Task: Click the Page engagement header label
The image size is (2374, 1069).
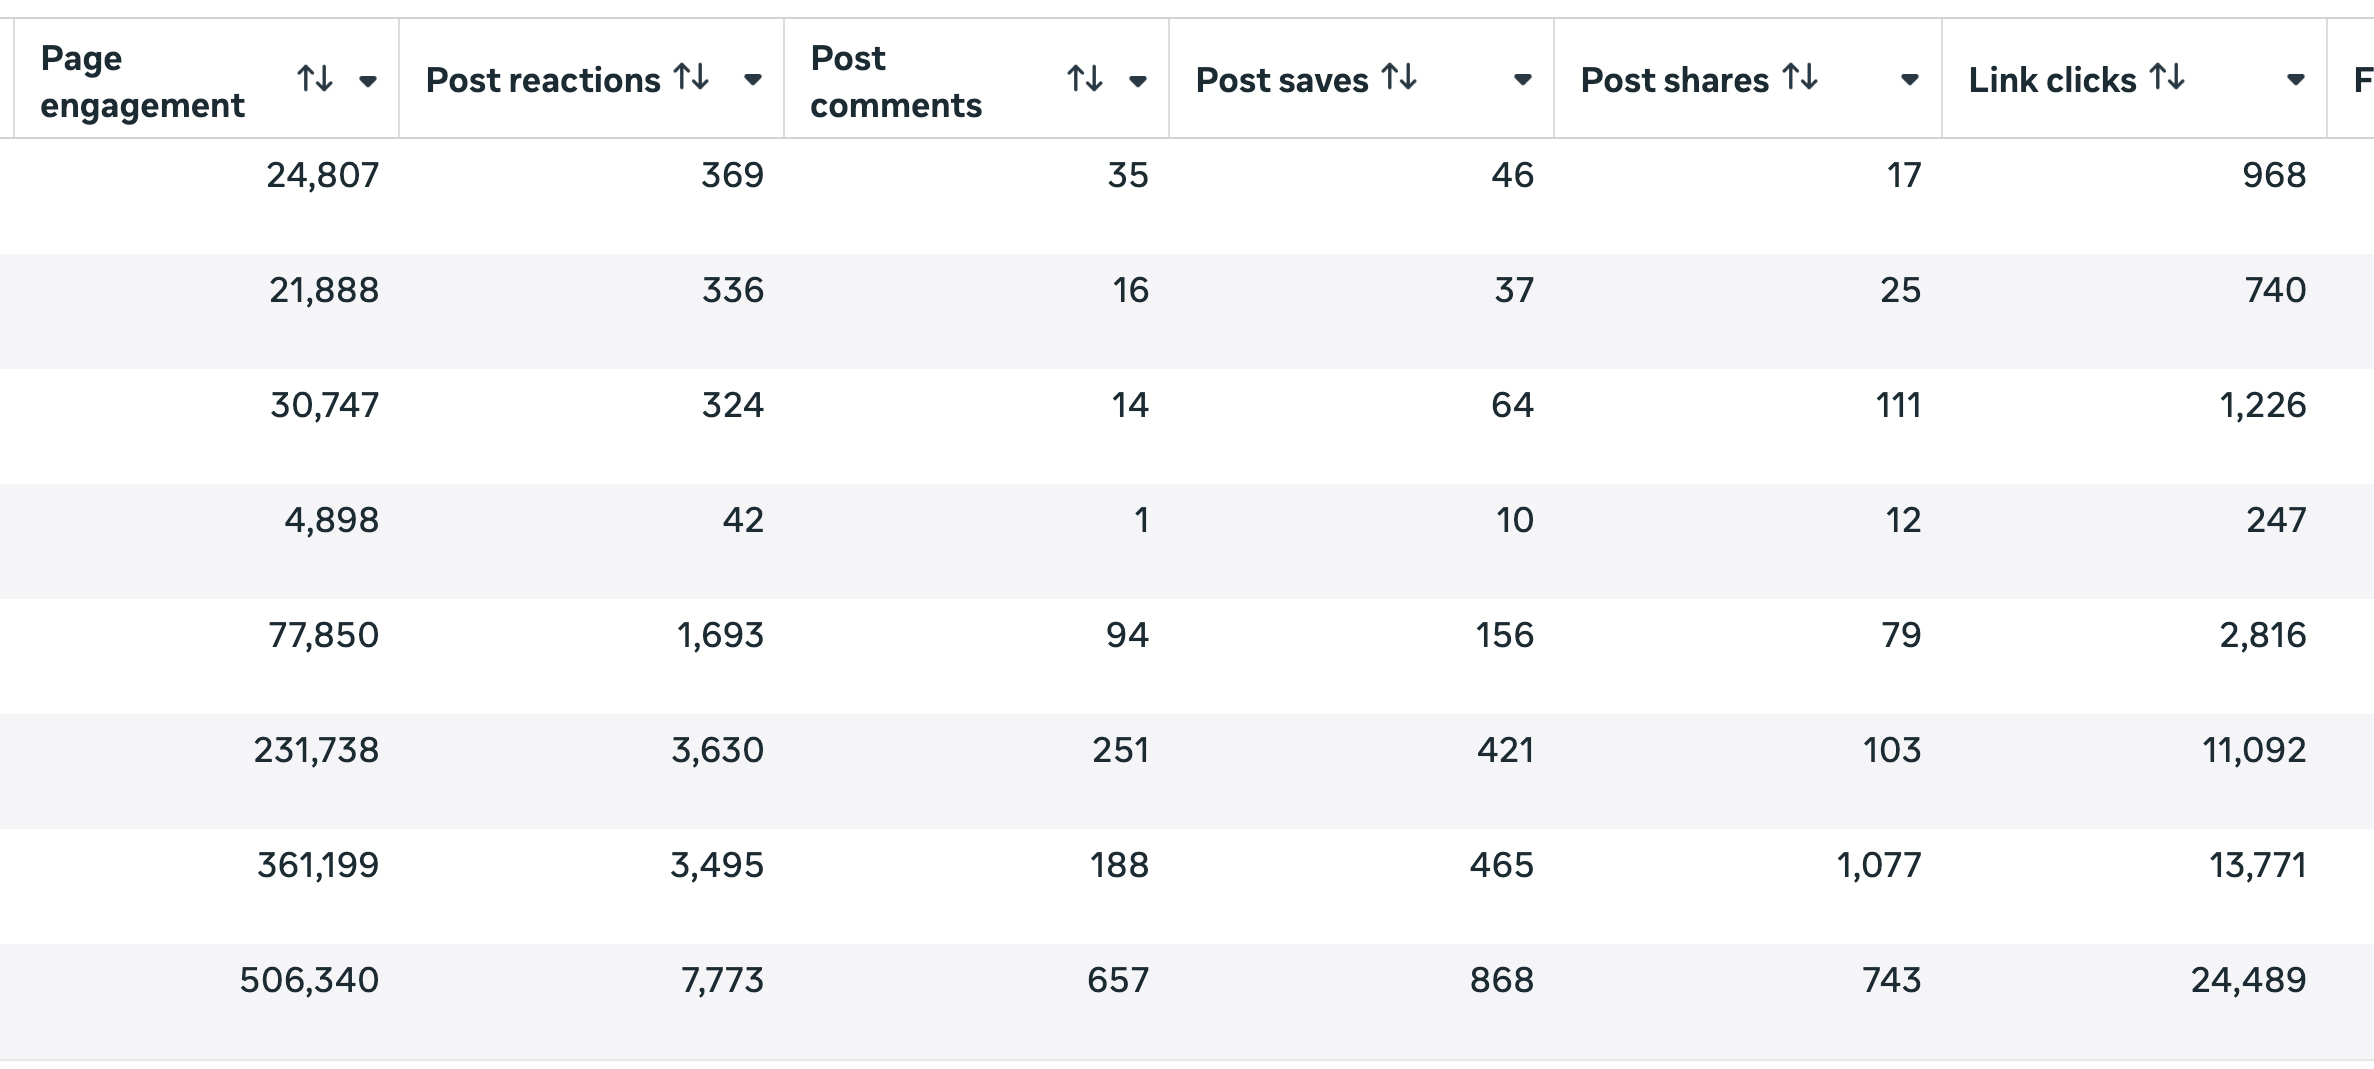Action: pos(142,81)
